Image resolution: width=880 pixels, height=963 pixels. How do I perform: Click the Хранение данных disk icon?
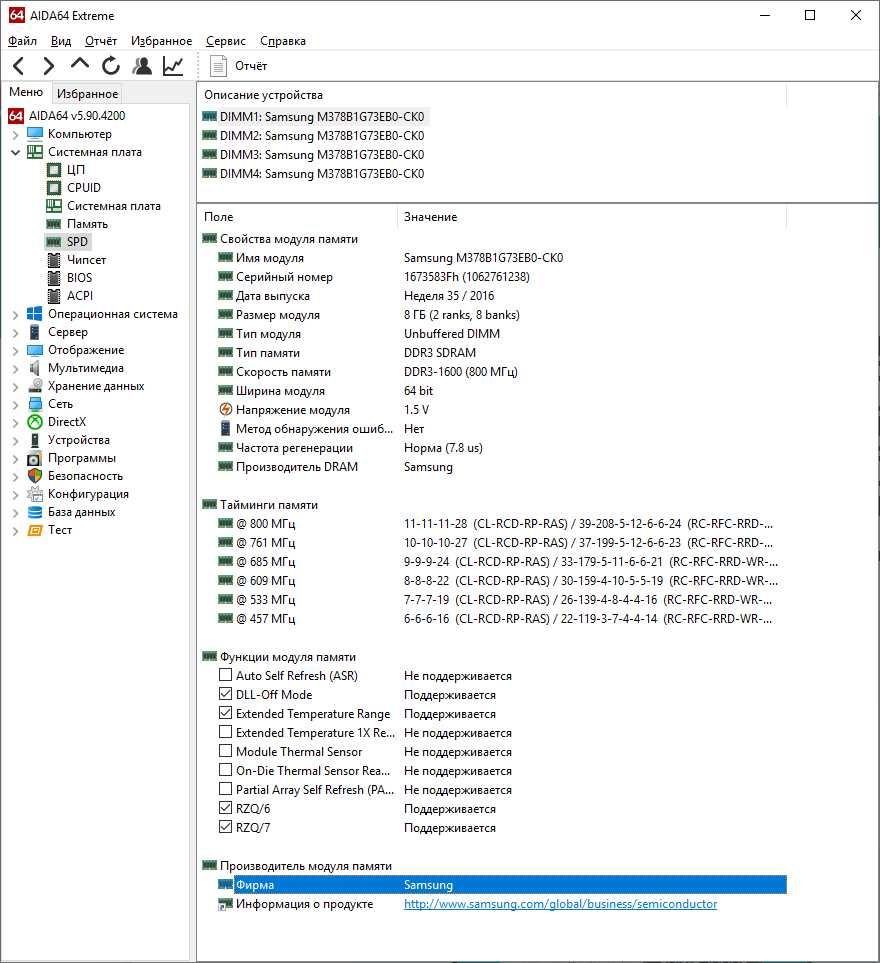pos(35,386)
